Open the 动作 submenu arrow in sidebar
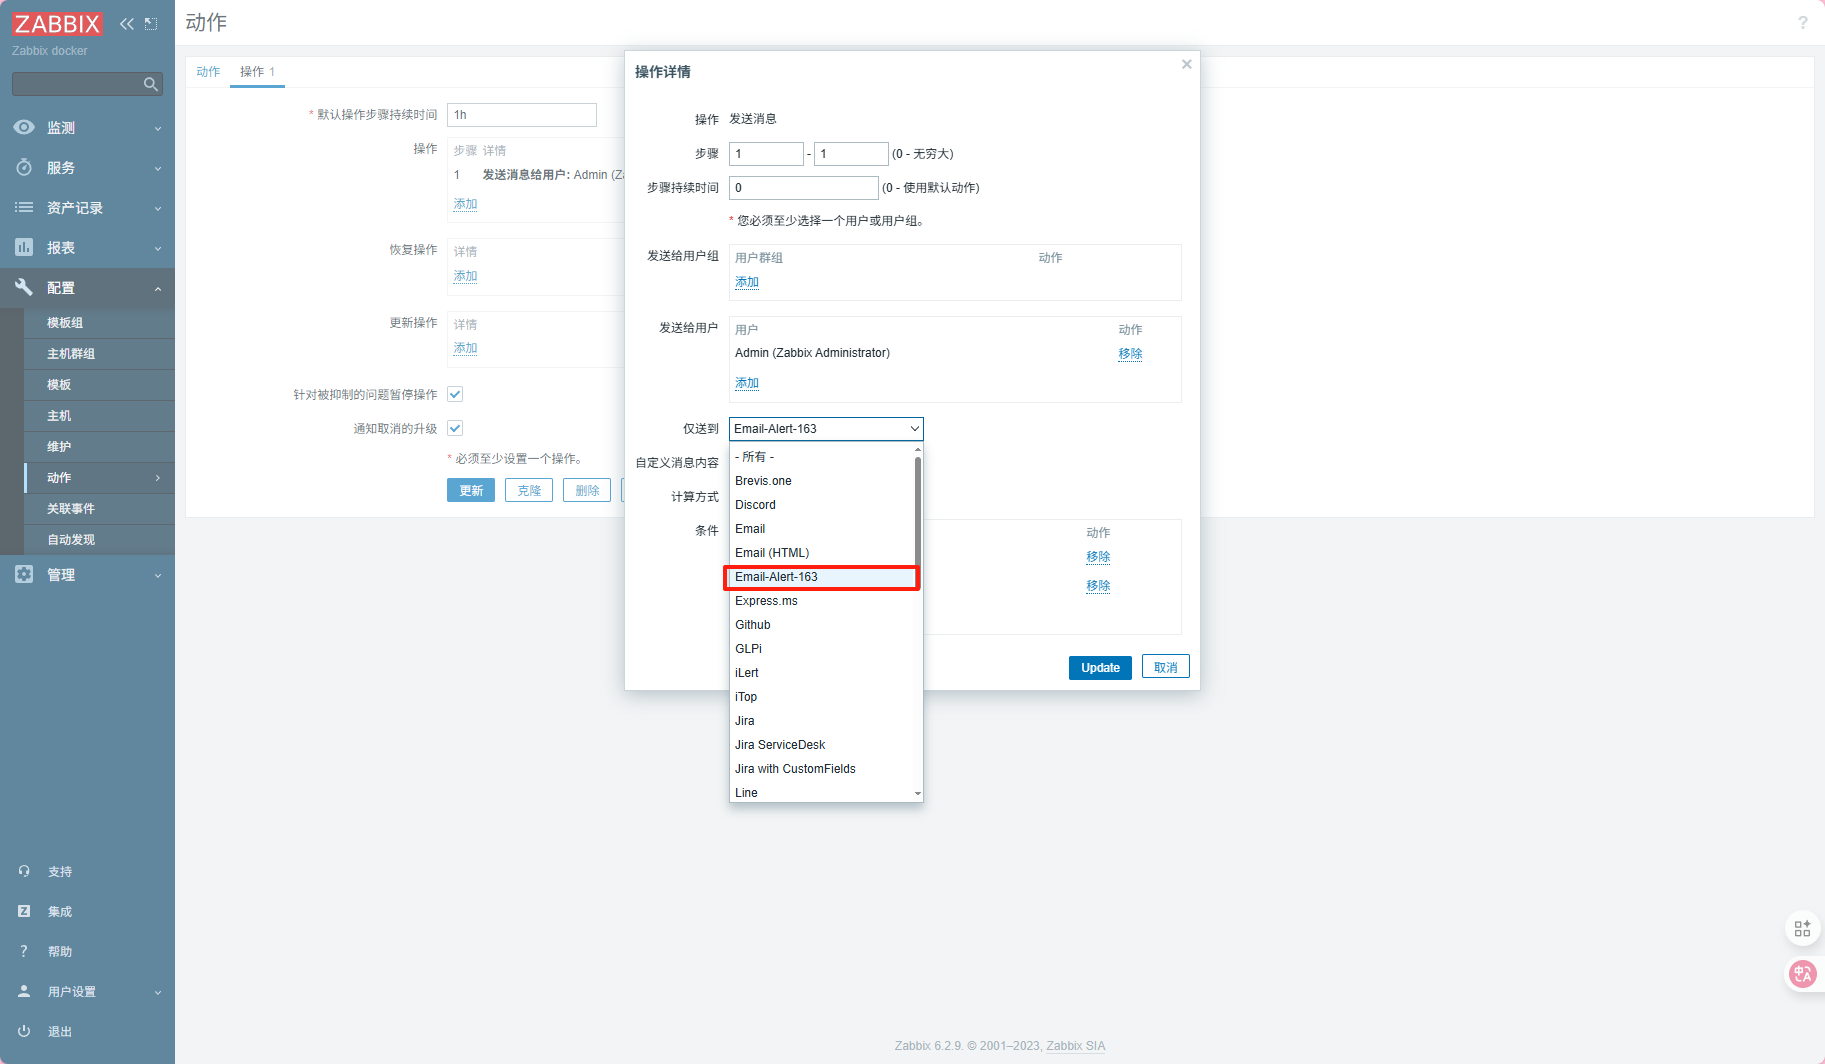The width and height of the screenshot is (1825, 1064). click(158, 478)
